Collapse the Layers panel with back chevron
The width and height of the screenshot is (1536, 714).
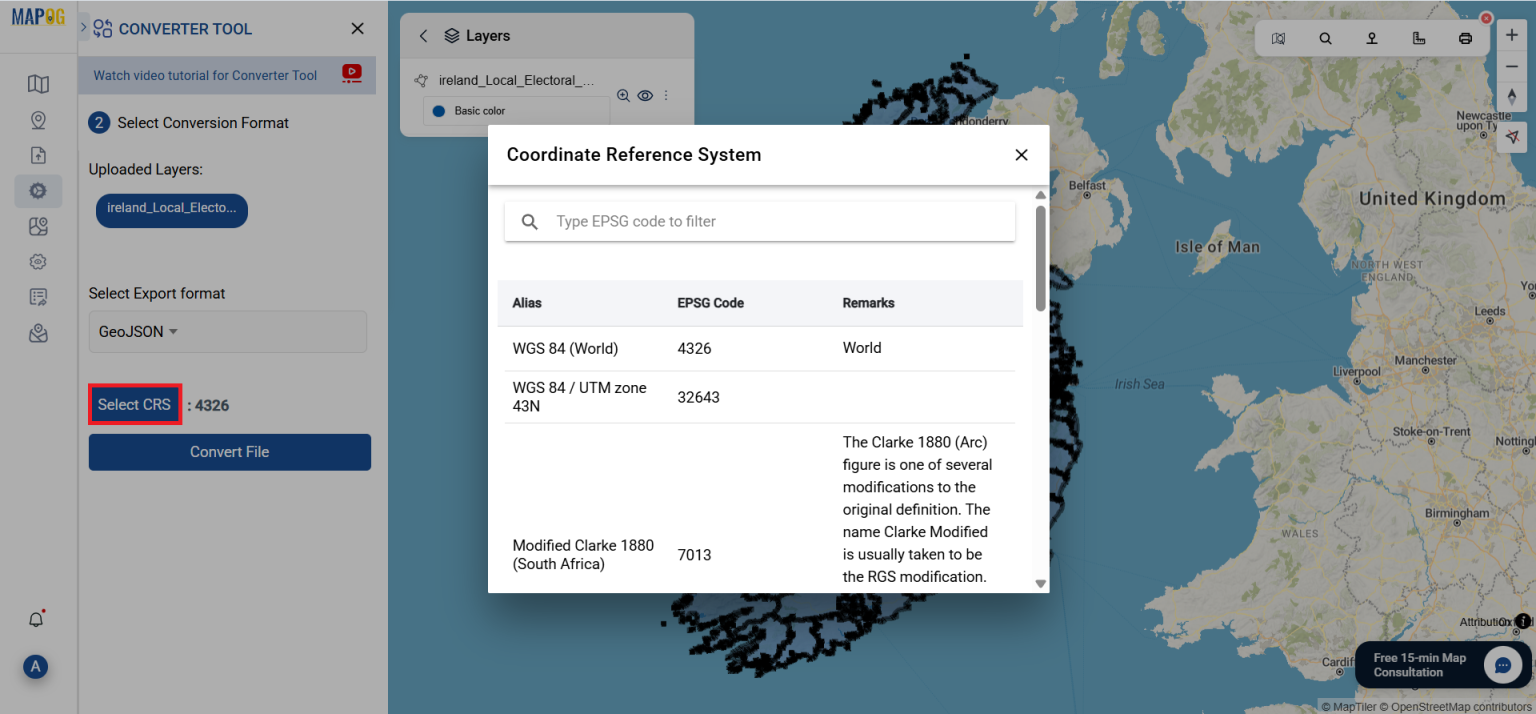click(423, 35)
